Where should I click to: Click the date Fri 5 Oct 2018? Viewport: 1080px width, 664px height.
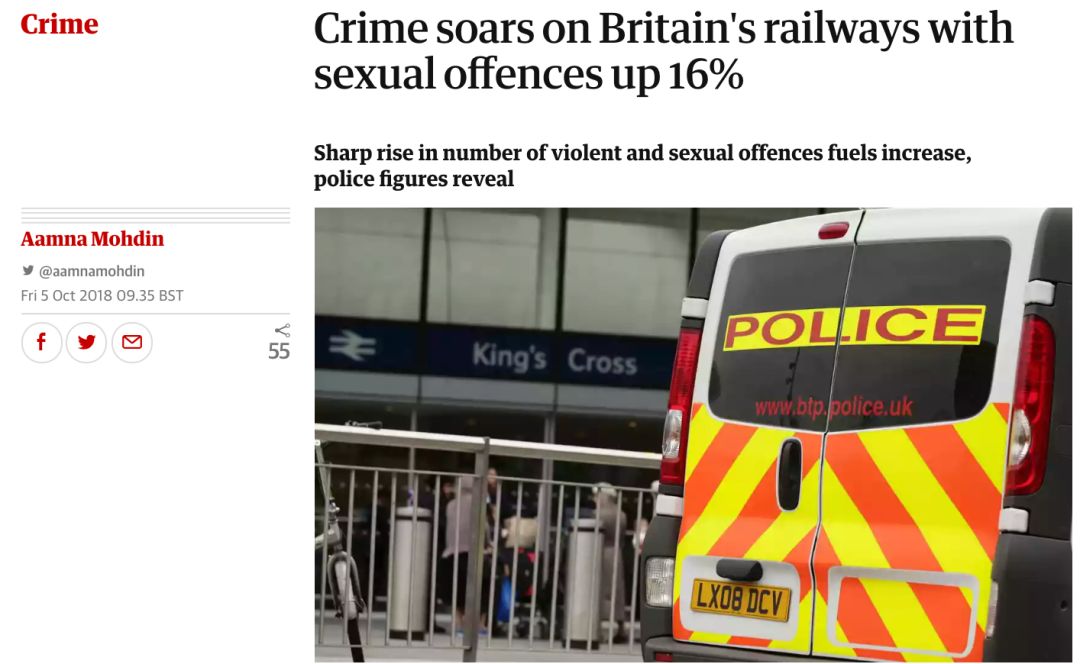67,295
